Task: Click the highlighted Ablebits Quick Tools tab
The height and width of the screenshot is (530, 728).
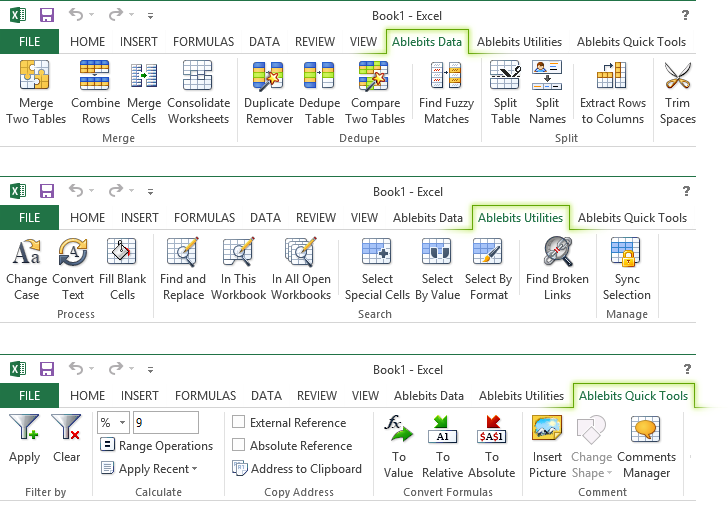Action: tap(633, 396)
